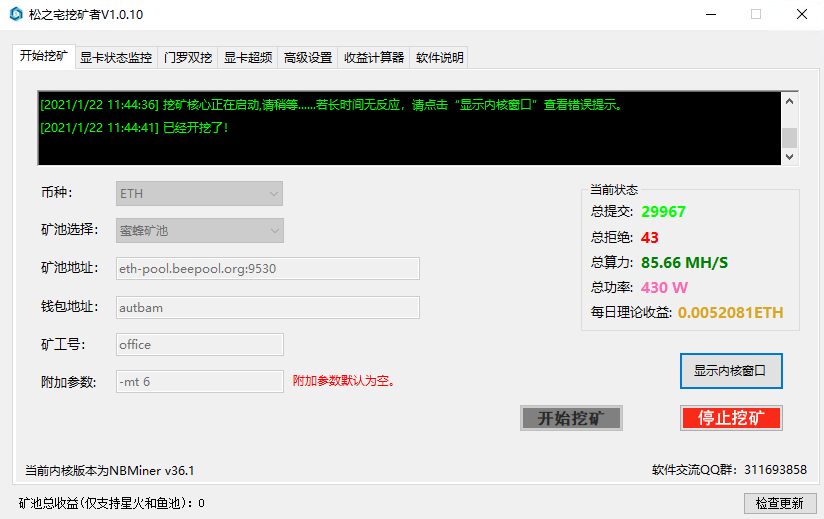Click the 11:44:36 log line 挖矿核心正在启动

click(x=332, y=105)
